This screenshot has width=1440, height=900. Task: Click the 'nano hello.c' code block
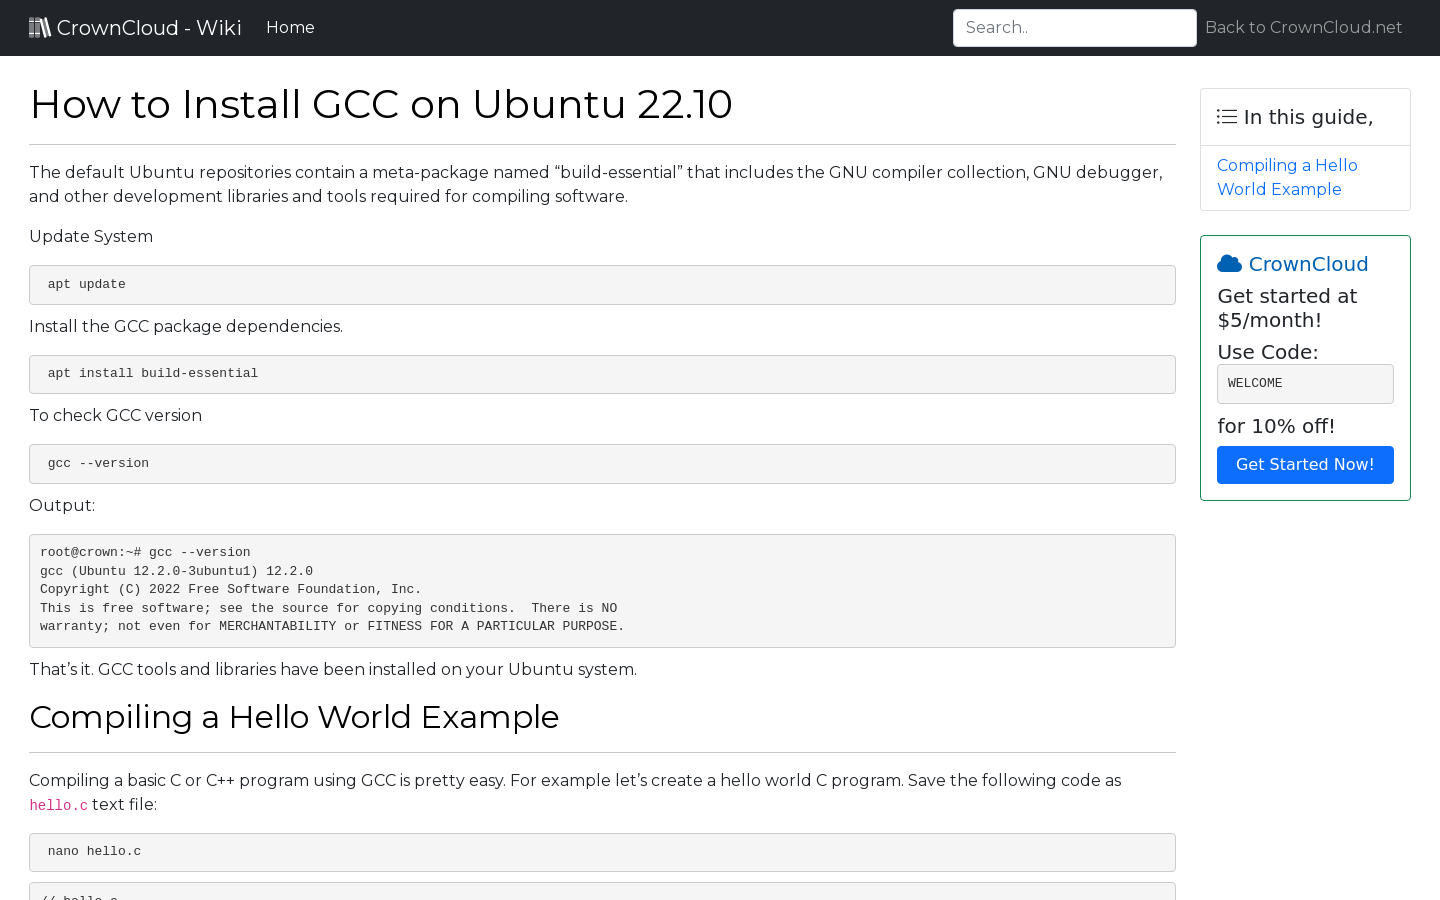(x=602, y=852)
